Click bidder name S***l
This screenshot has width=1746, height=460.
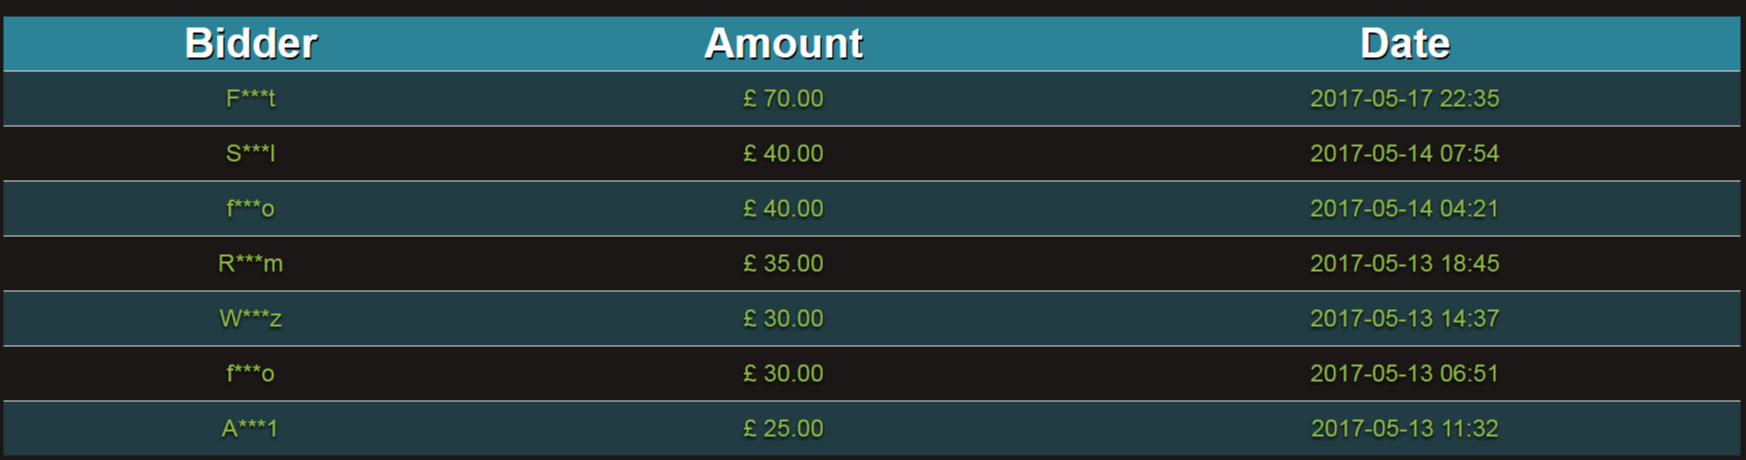click(251, 154)
